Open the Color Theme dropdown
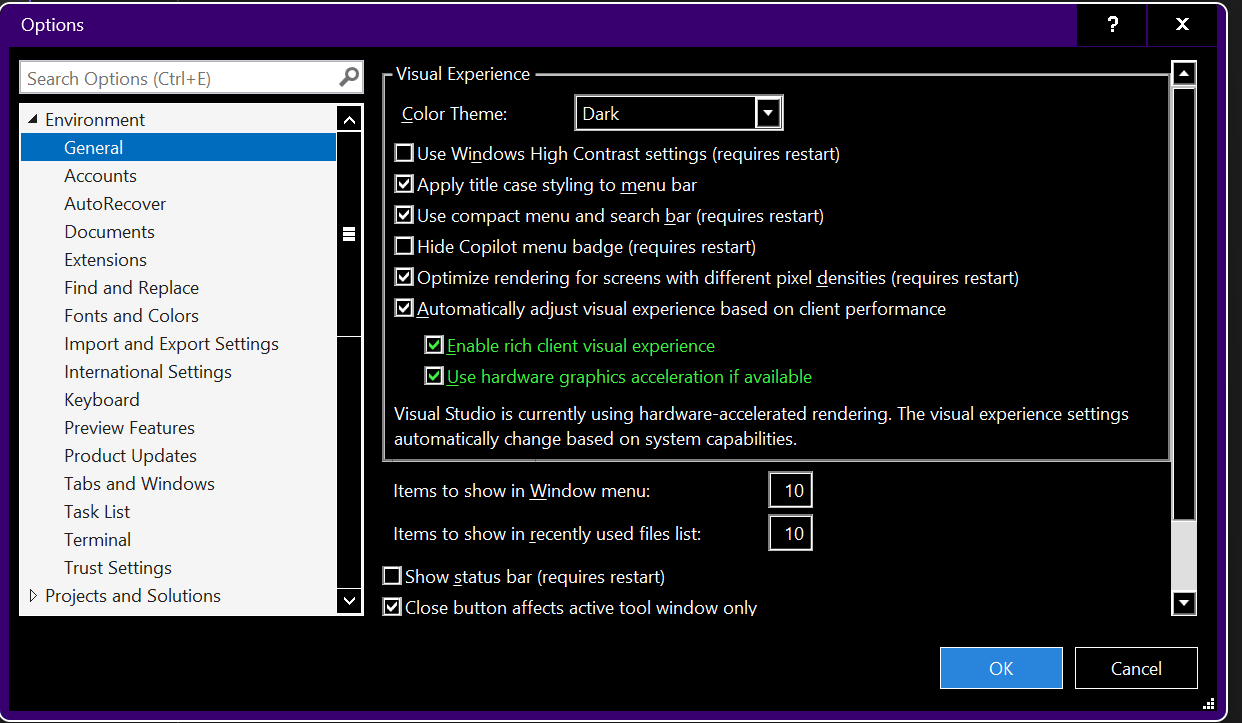 click(x=768, y=113)
